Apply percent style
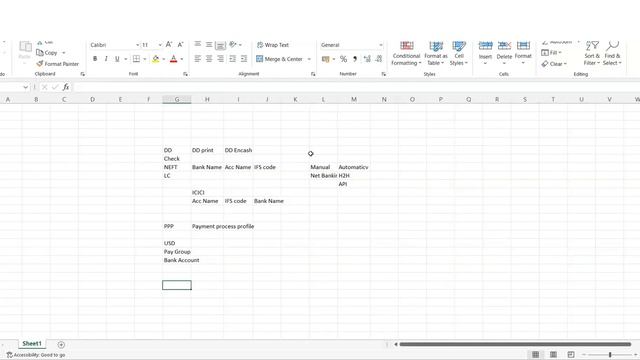The height and width of the screenshot is (360, 640). click(x=344, y=59)
